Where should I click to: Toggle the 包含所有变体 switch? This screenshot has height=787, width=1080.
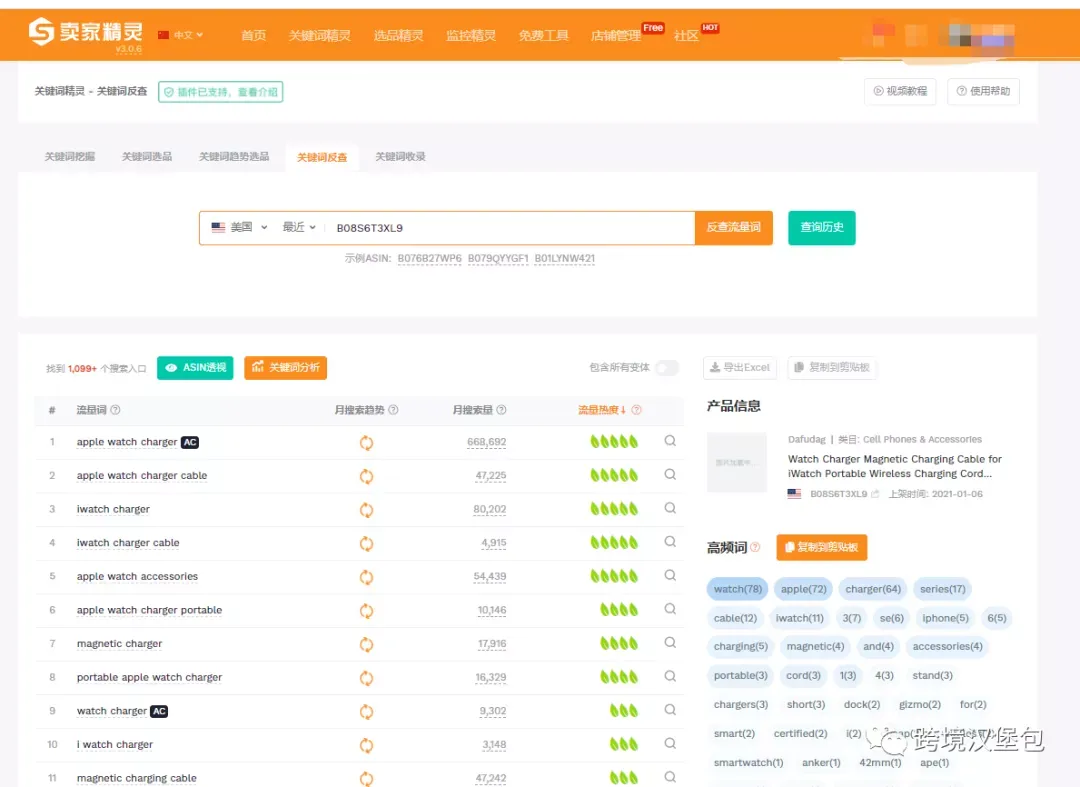click(667, 368)
